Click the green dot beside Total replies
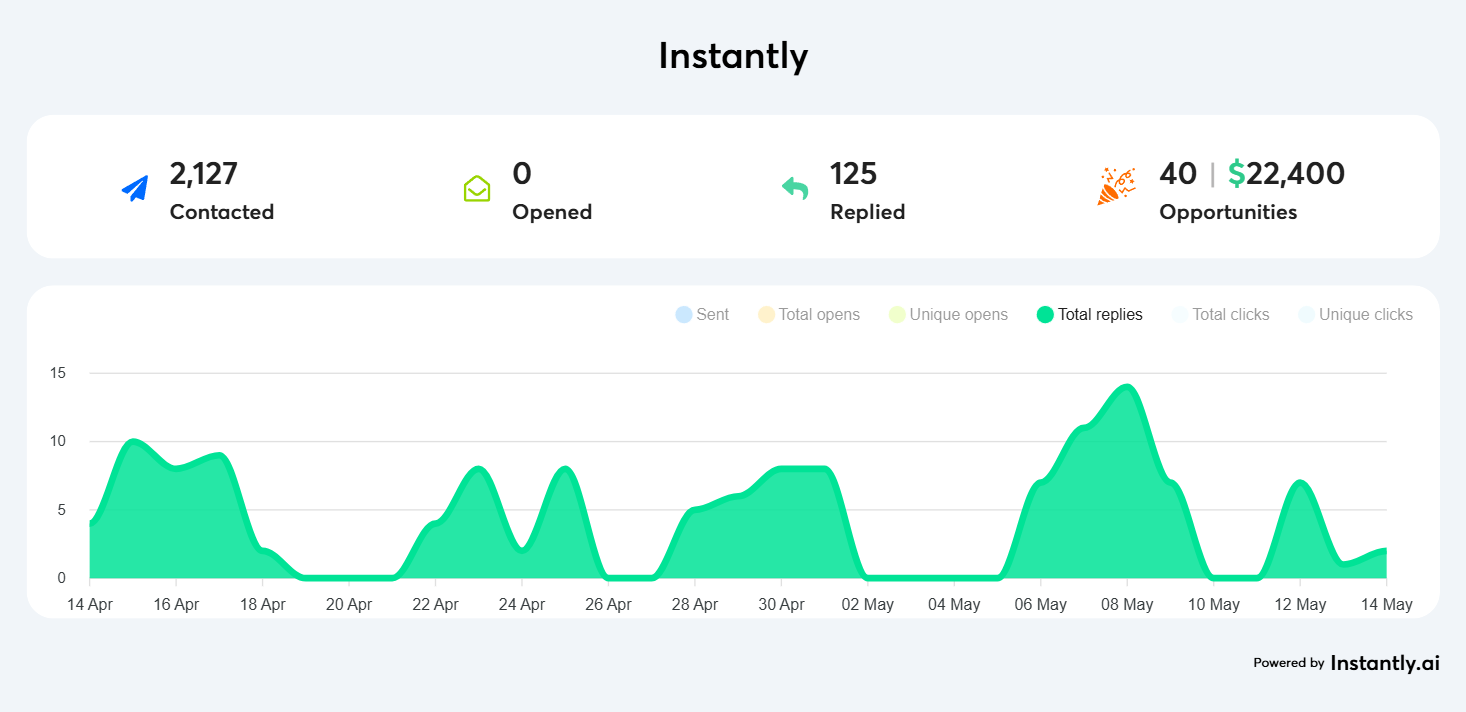Viewport: 1466px width, 712px height. pos(1044,314)
